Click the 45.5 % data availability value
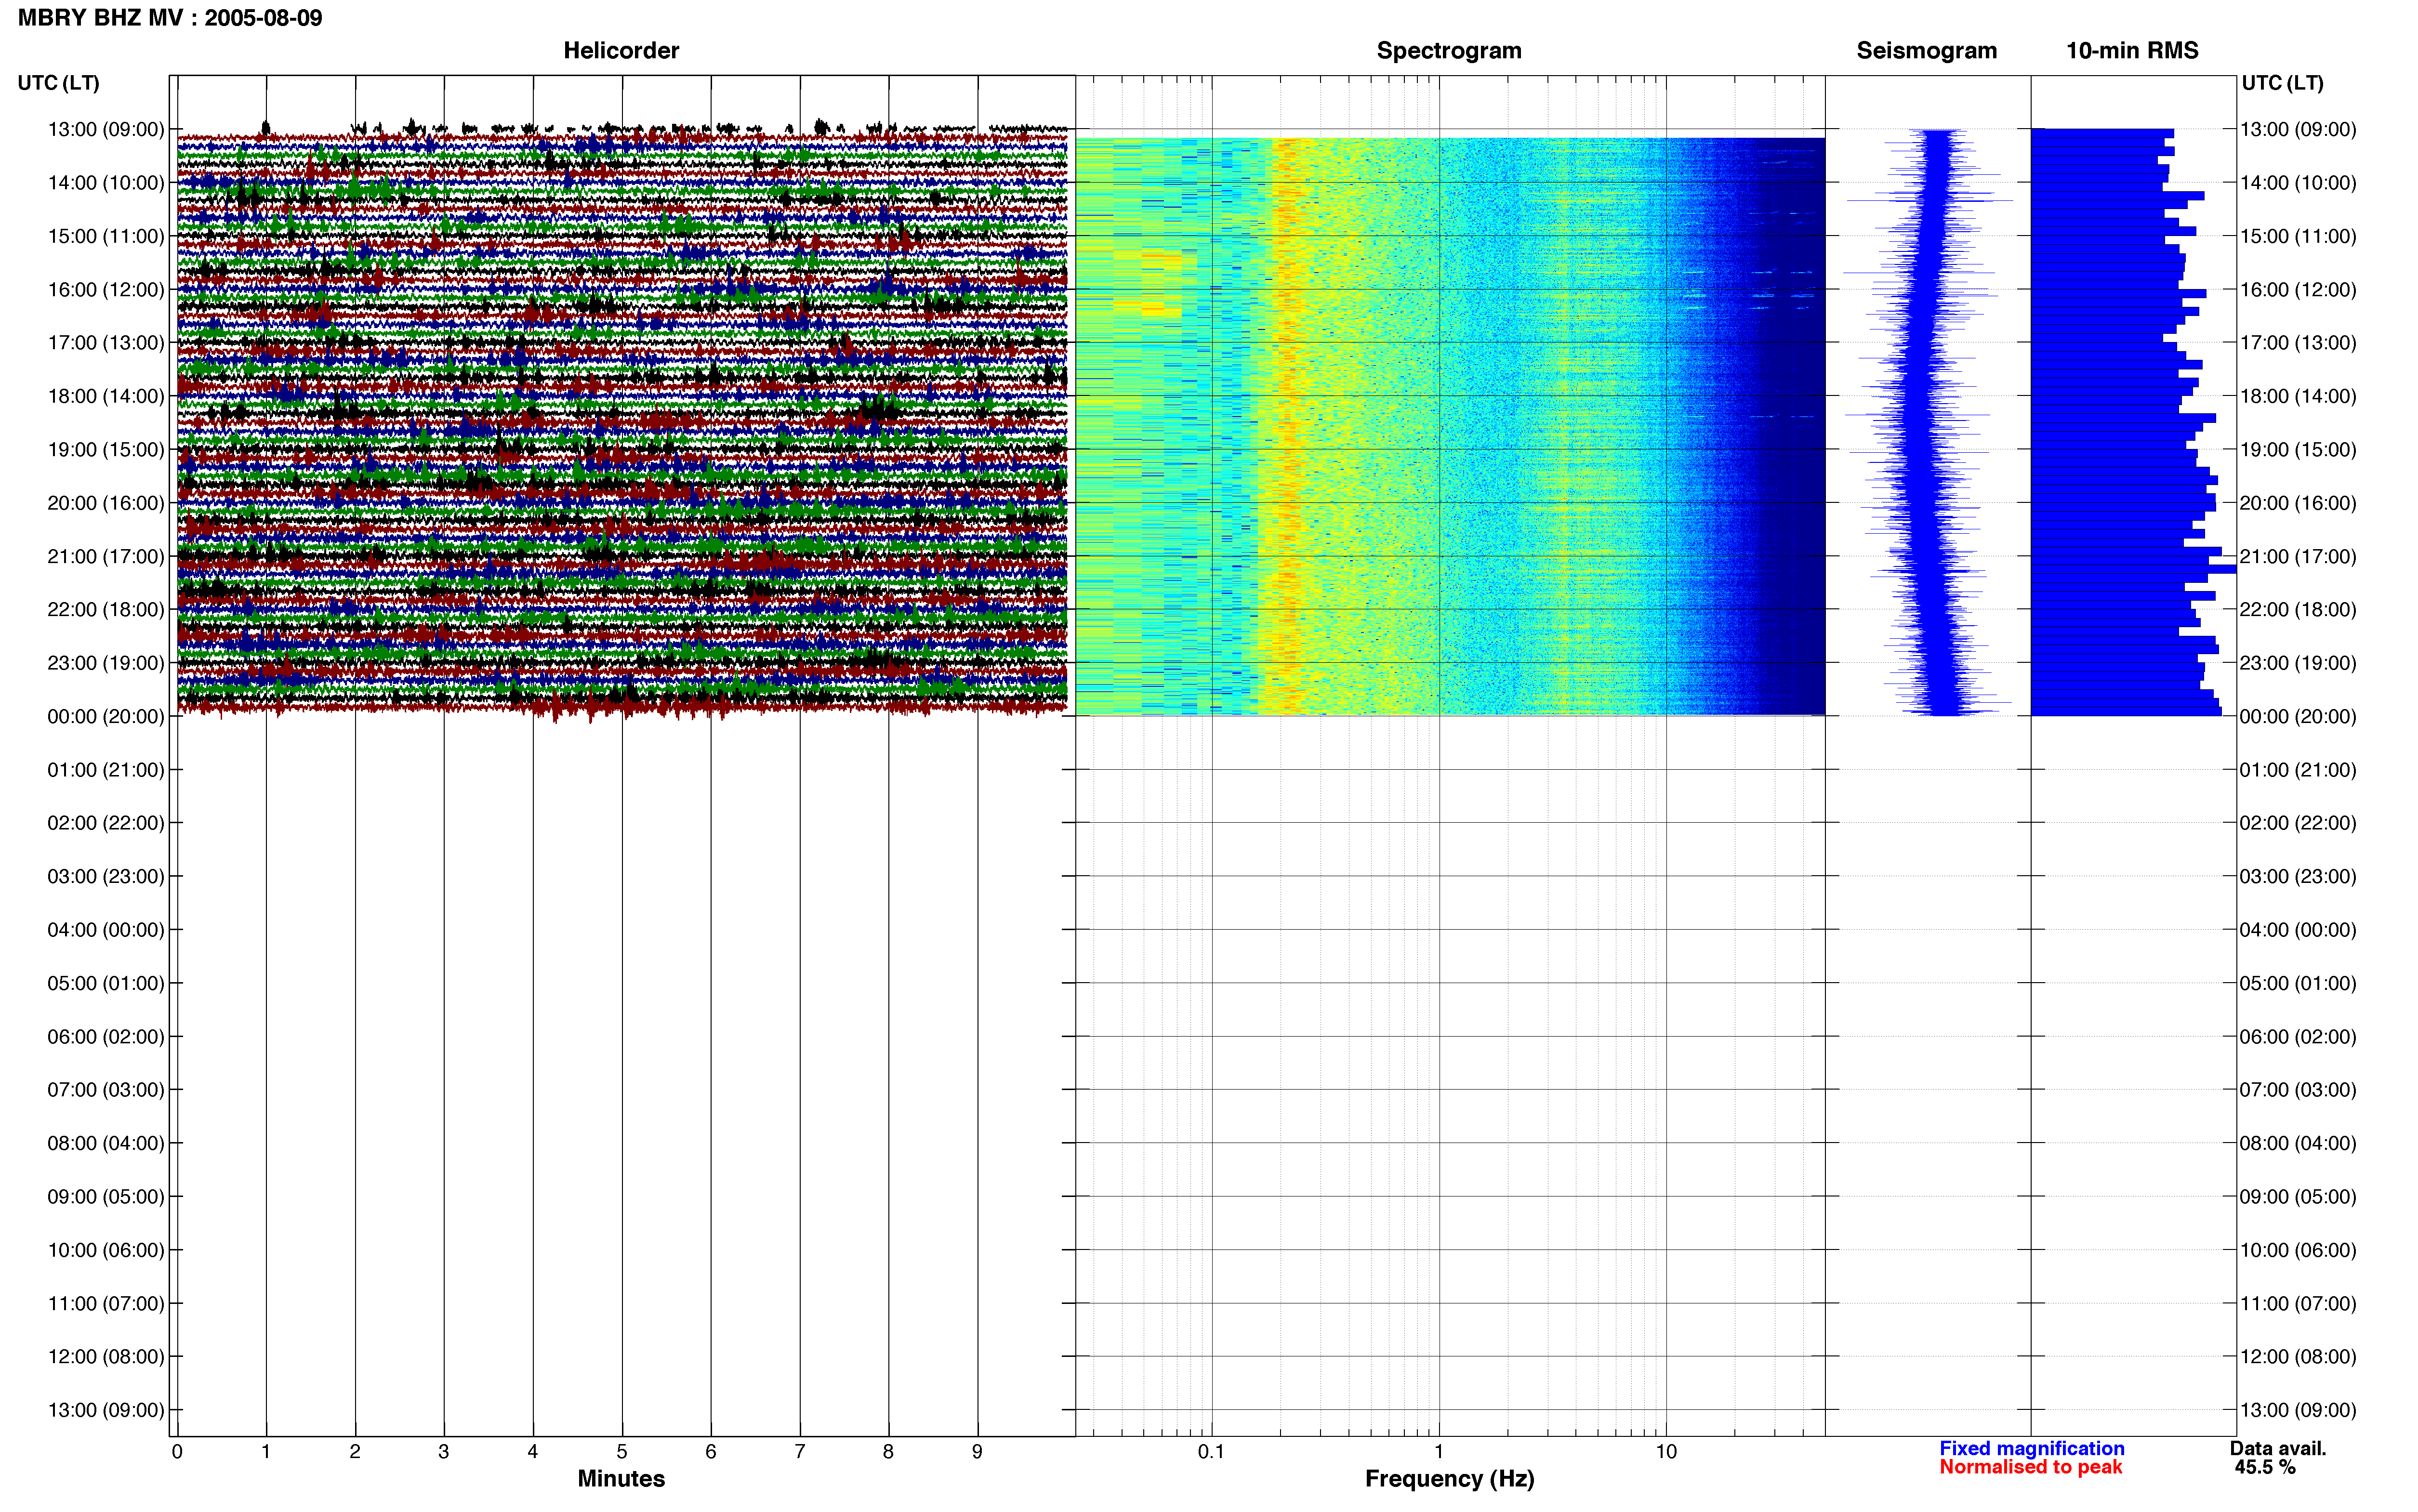 point(2265,1467)
